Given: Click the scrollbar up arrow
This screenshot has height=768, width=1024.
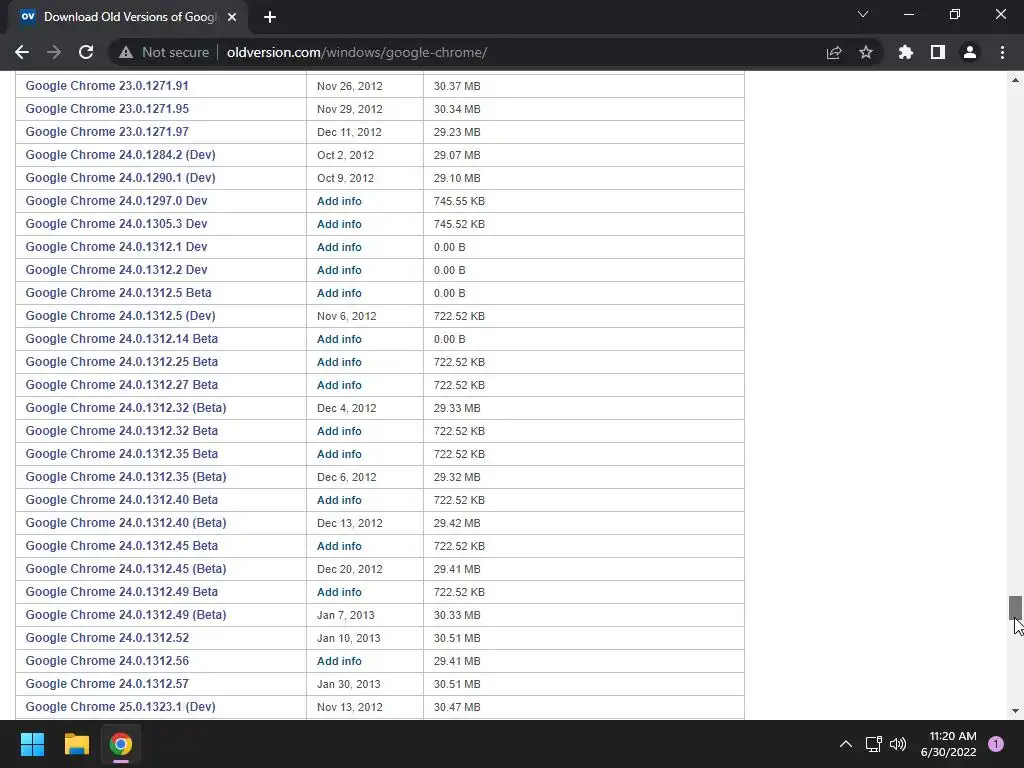Looking at the screenshot, I should 1015,80.
